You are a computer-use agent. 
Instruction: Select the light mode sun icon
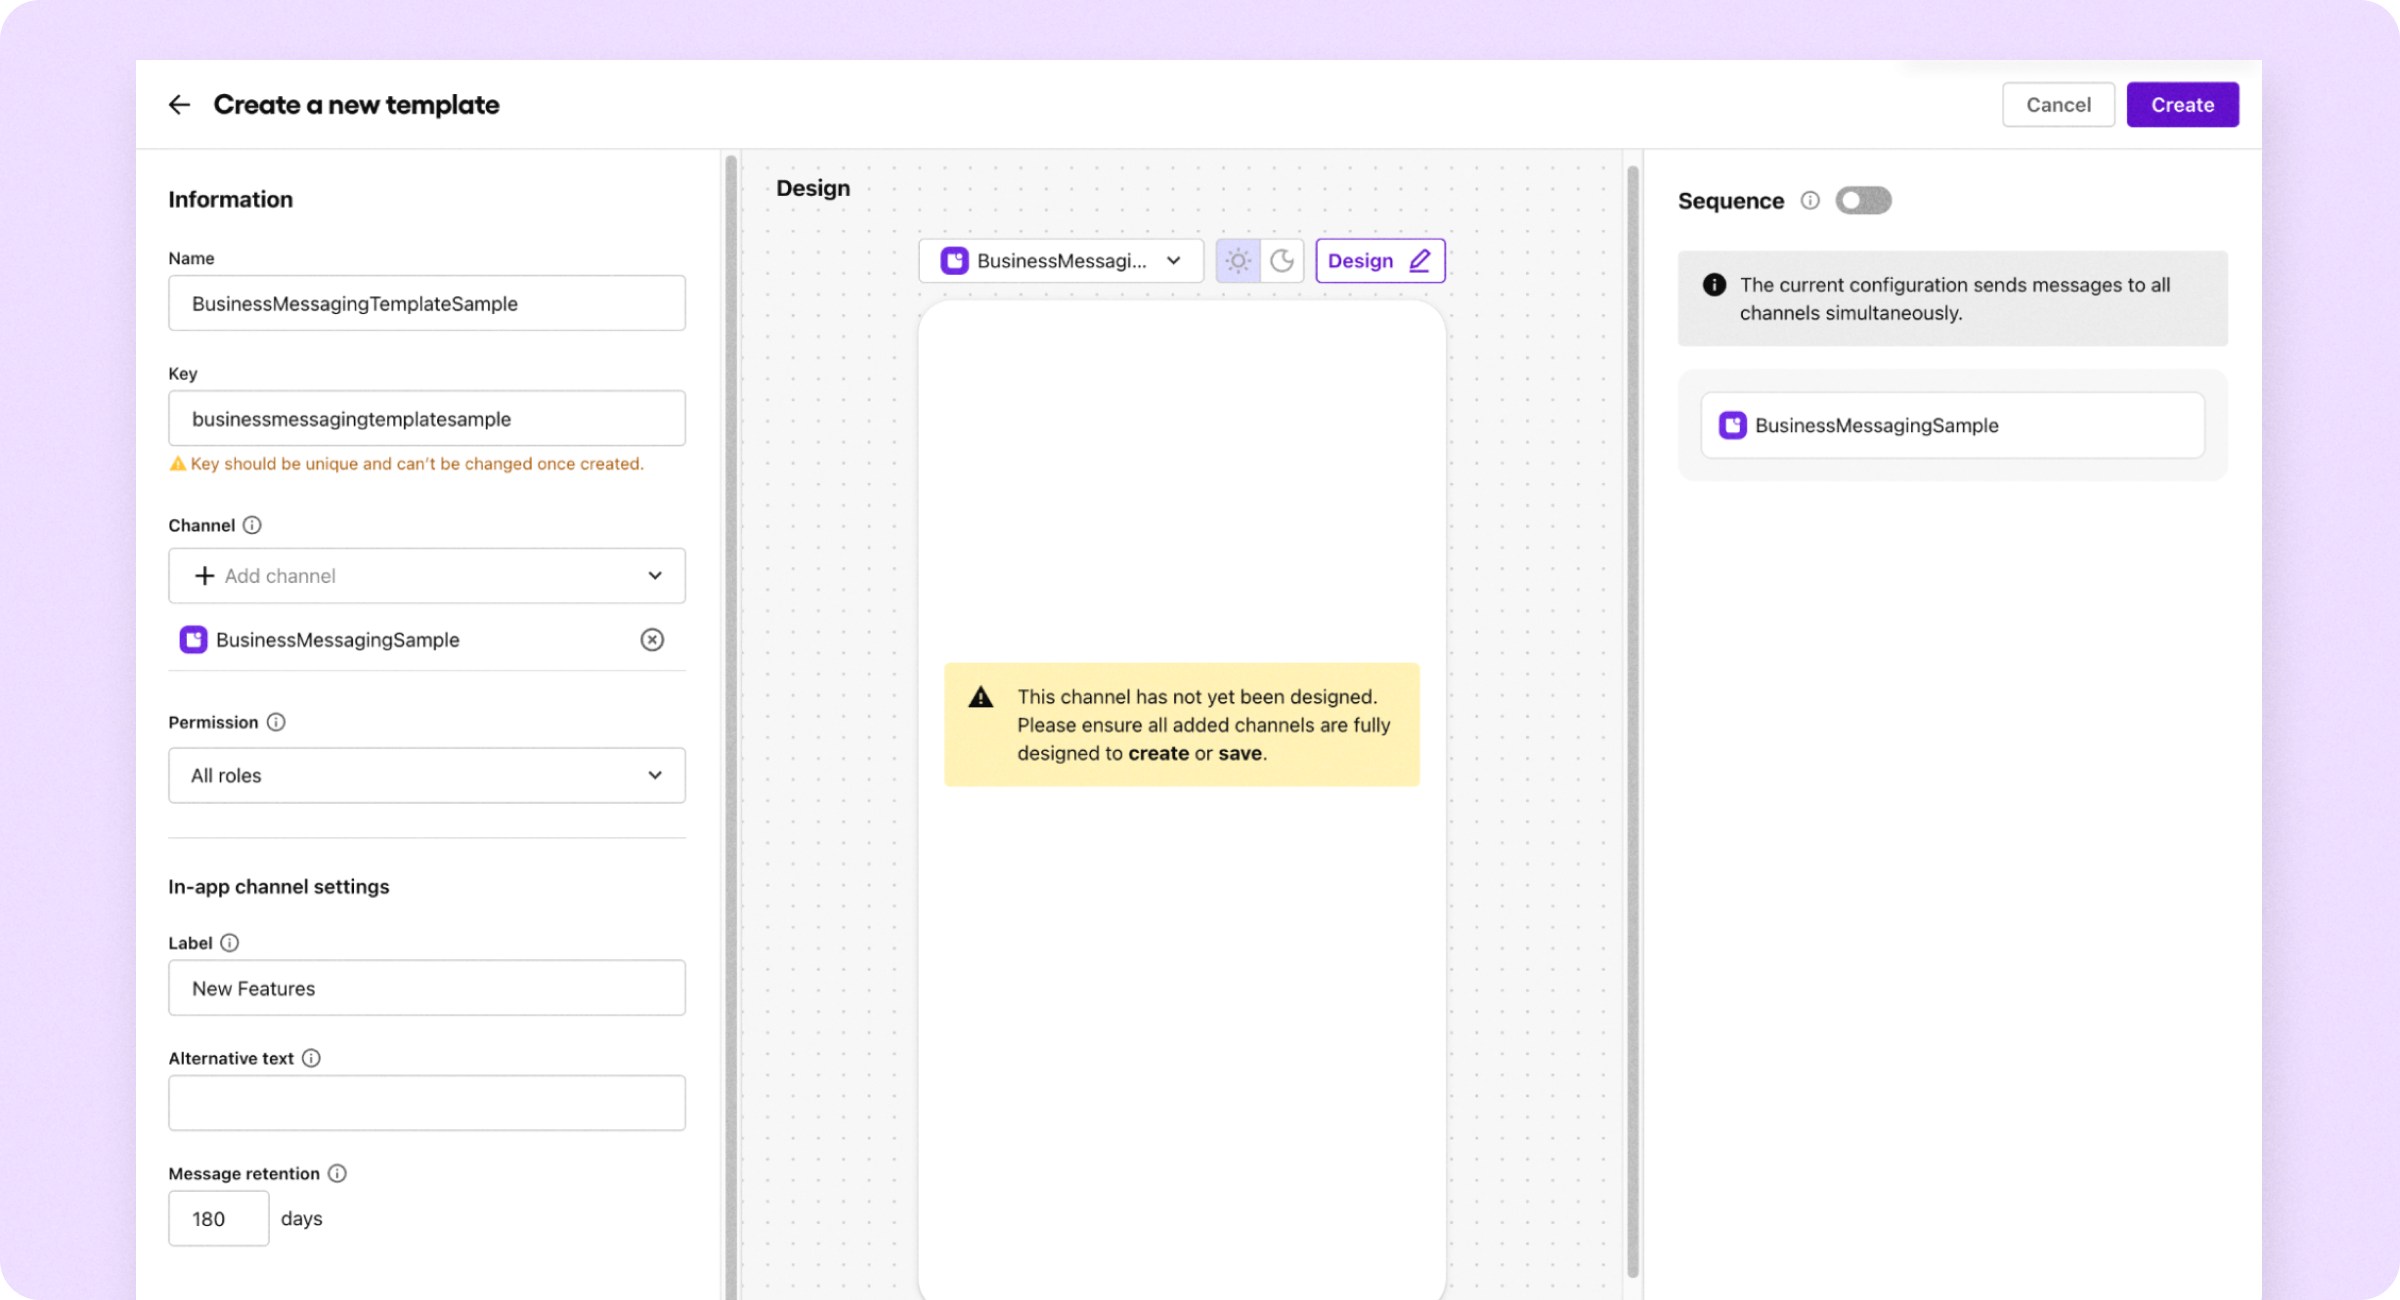click(1237, 260)
